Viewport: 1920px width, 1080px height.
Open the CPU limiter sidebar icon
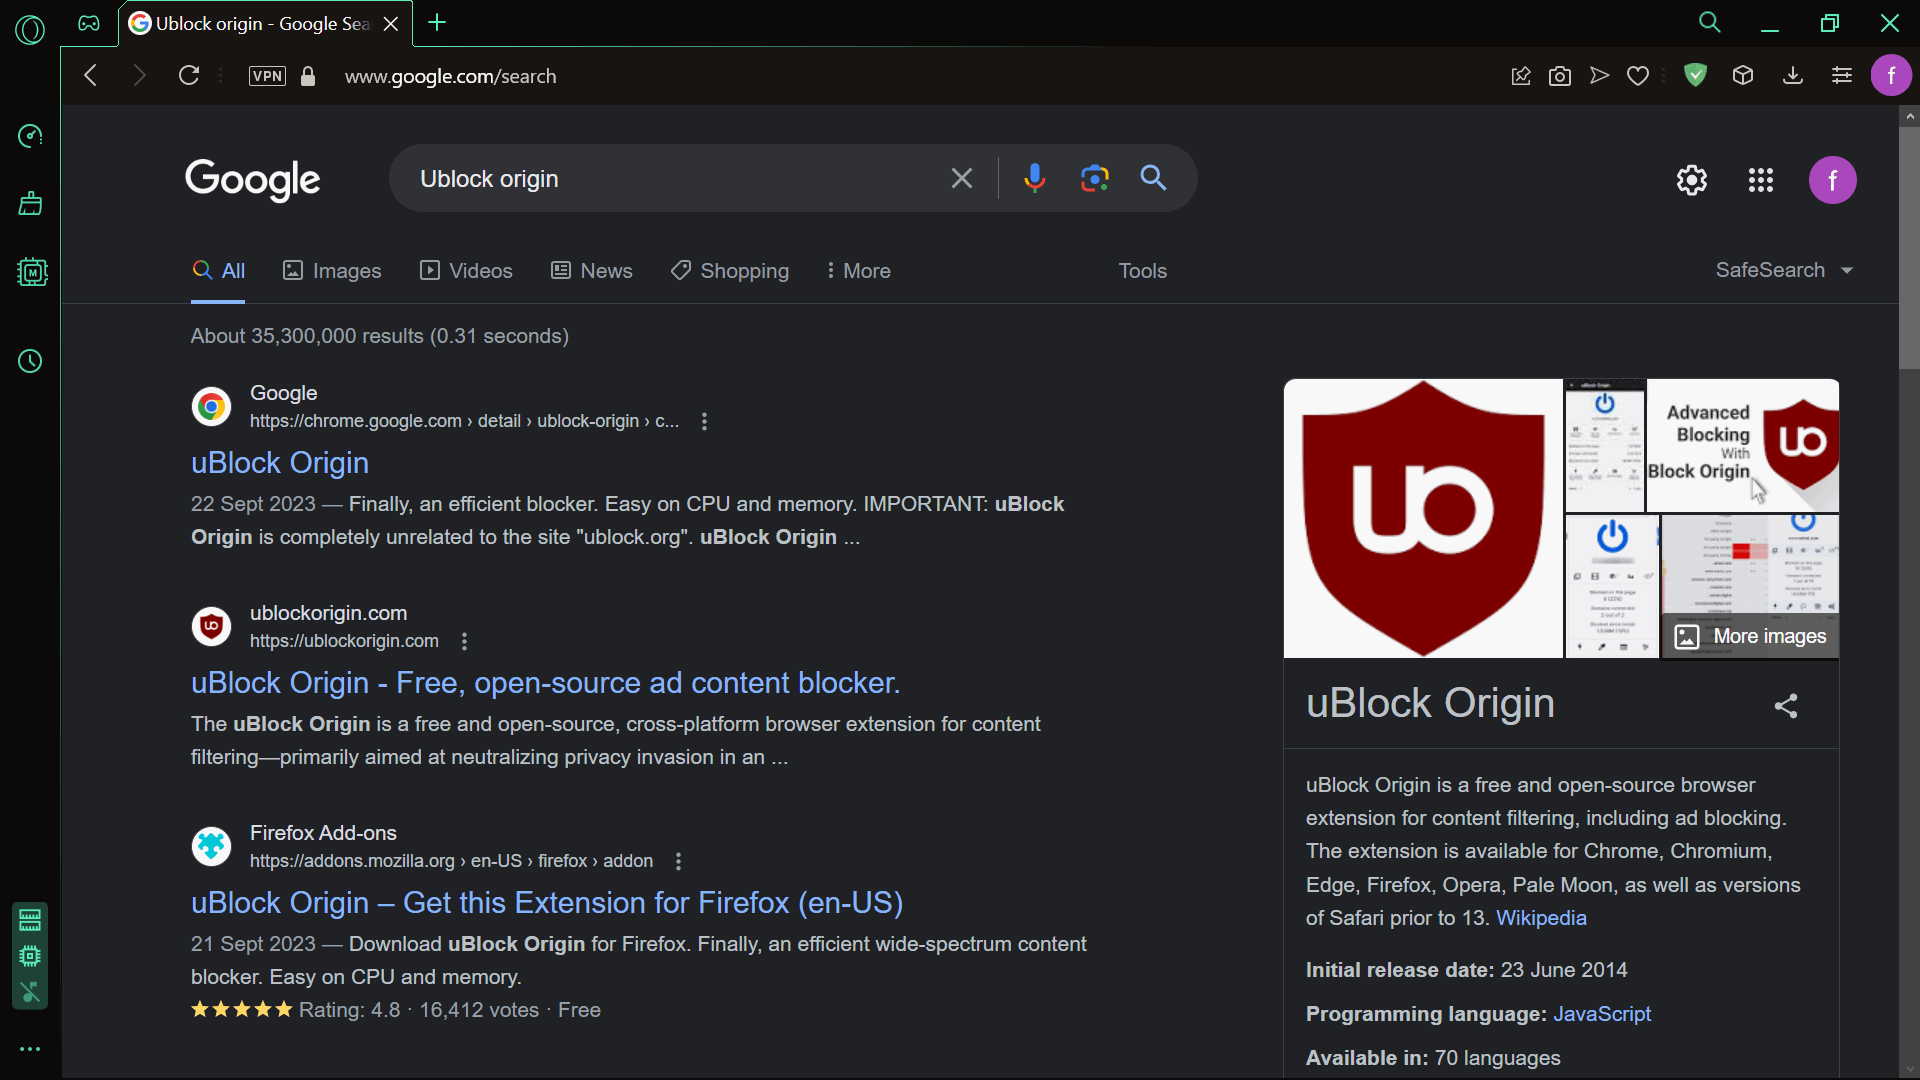pos(30,956)
